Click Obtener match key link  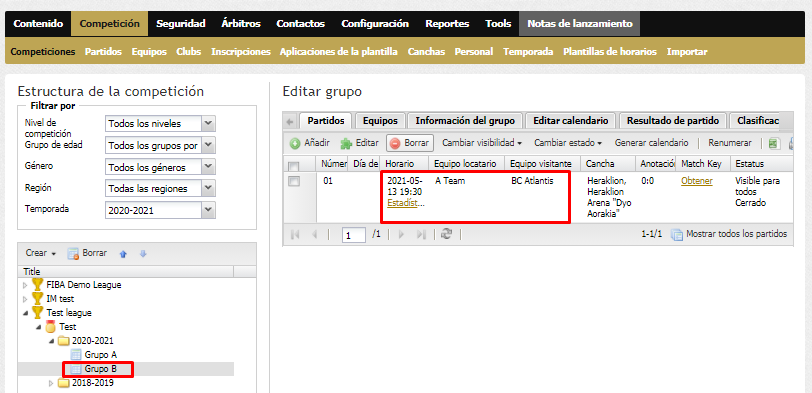[697, 181]
